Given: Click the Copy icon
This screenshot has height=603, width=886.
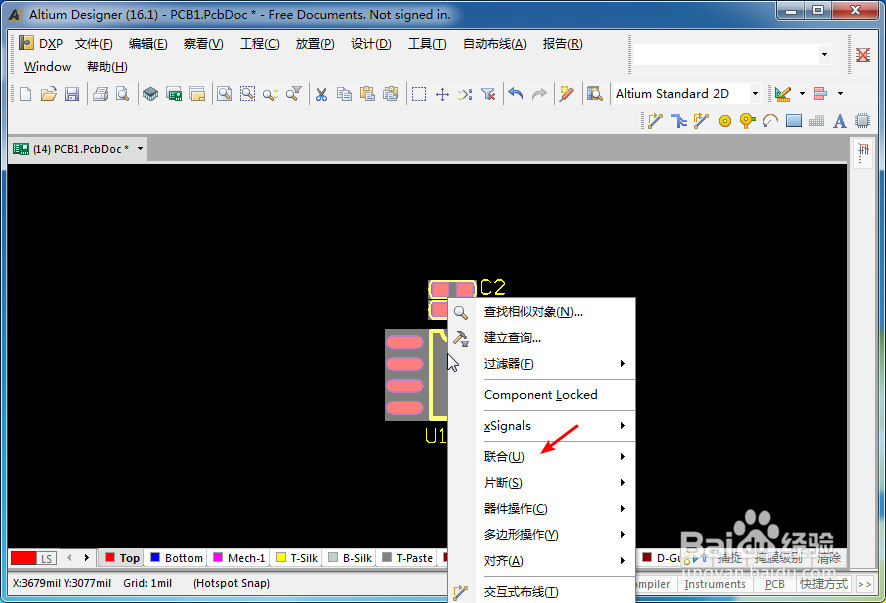Looking at the screenshot, I should click(x=344, y=94).
